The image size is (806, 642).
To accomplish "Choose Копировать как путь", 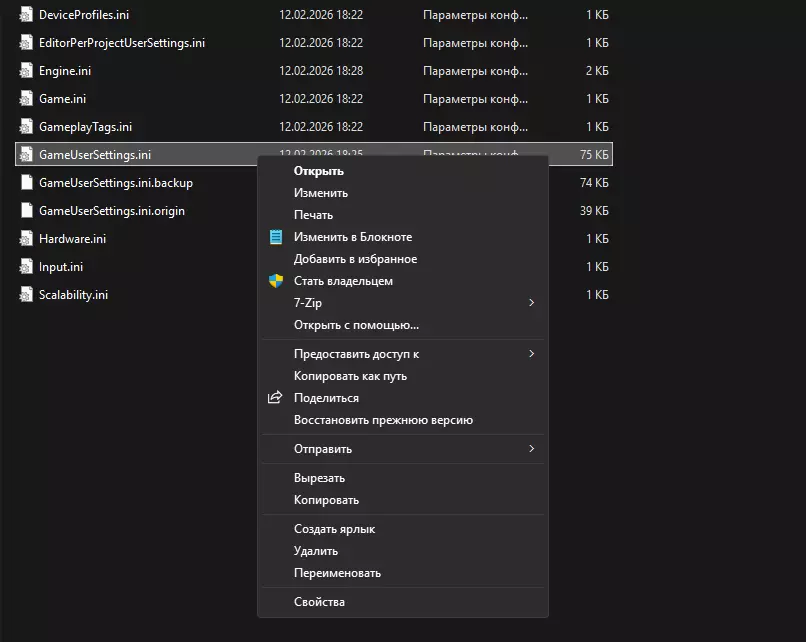I will coord(350,376).
